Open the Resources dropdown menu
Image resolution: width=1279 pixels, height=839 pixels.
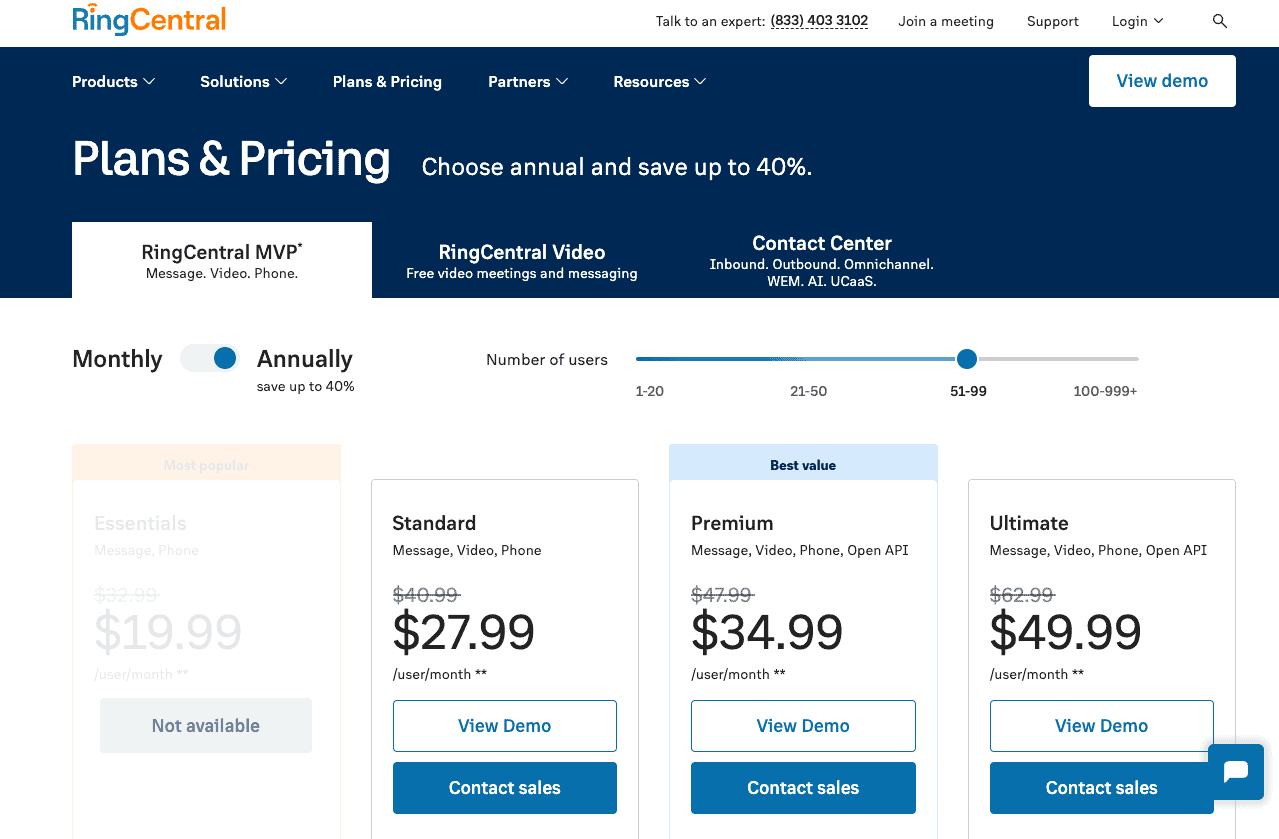659,82
